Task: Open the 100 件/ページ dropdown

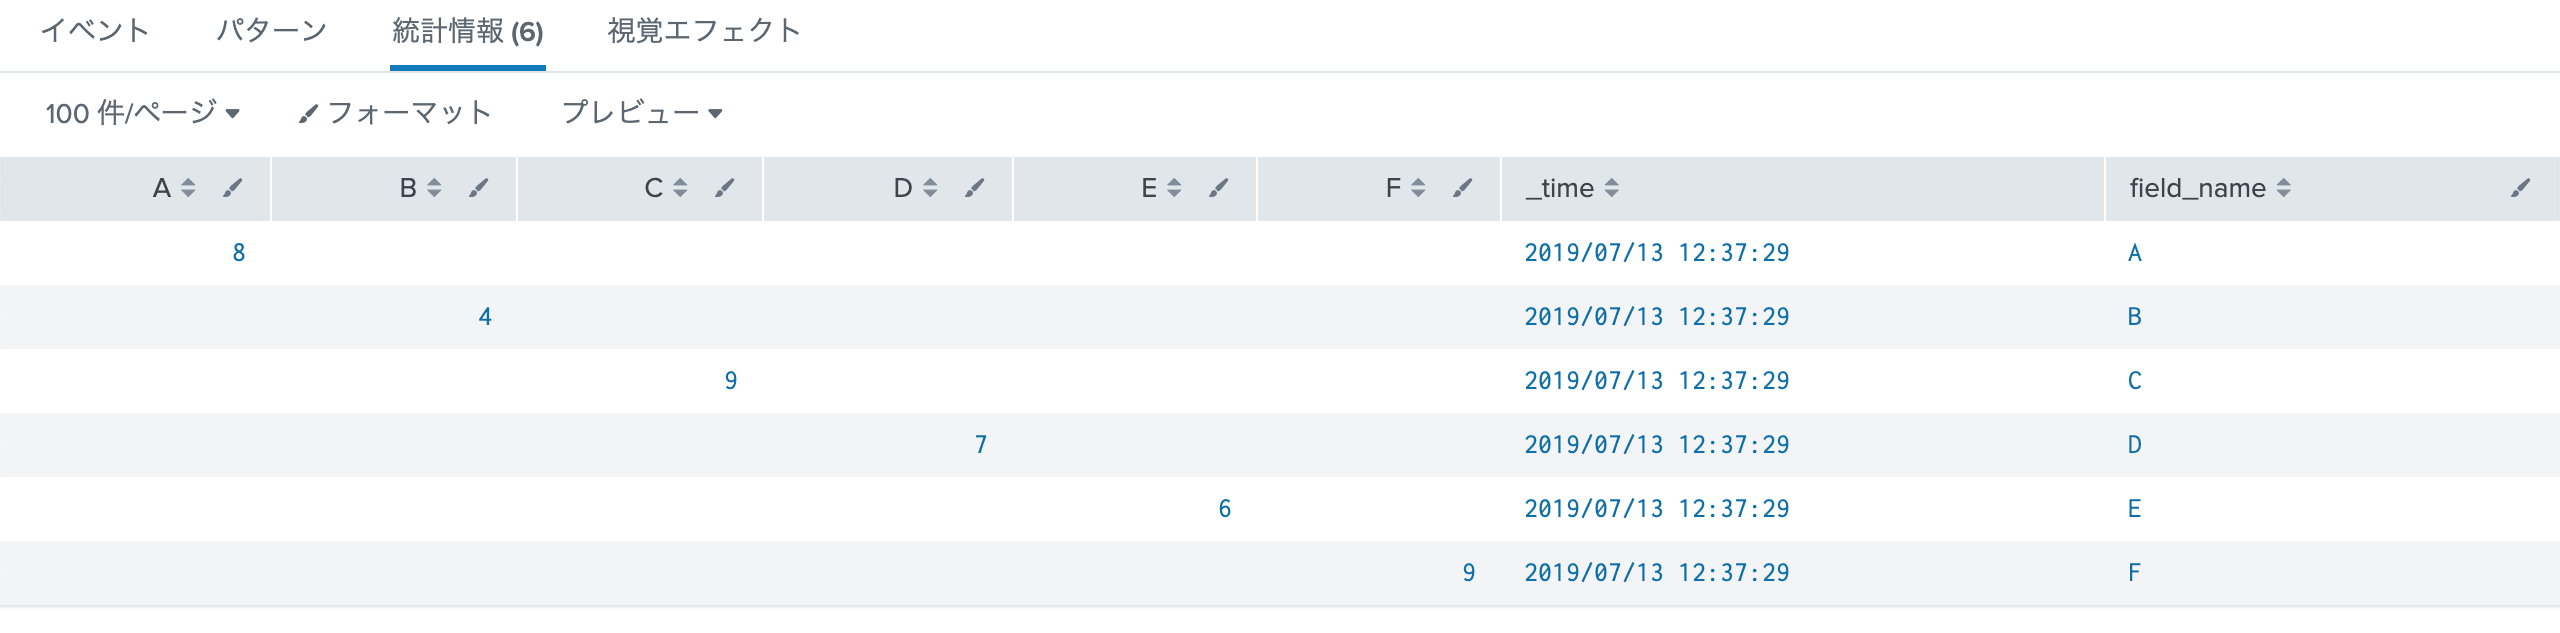Action: pos(142,113)
